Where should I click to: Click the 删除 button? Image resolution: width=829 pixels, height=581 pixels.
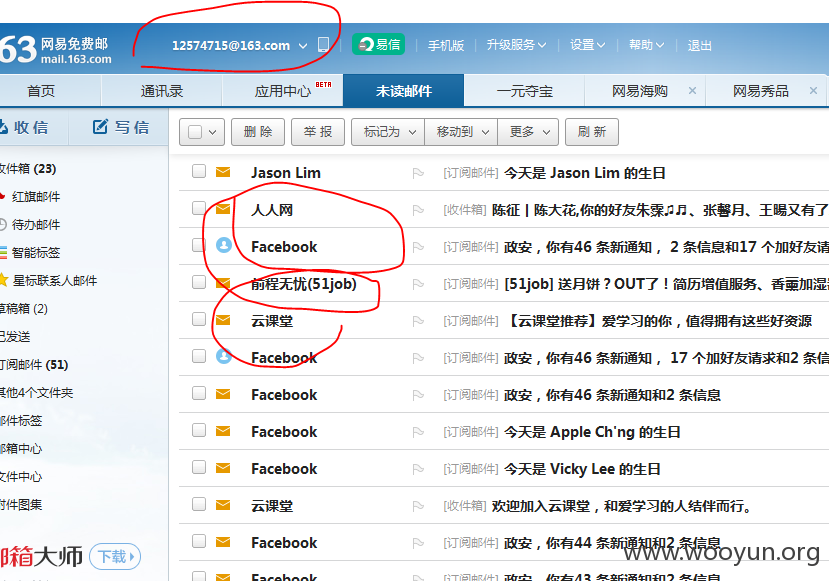coord(258,132)
